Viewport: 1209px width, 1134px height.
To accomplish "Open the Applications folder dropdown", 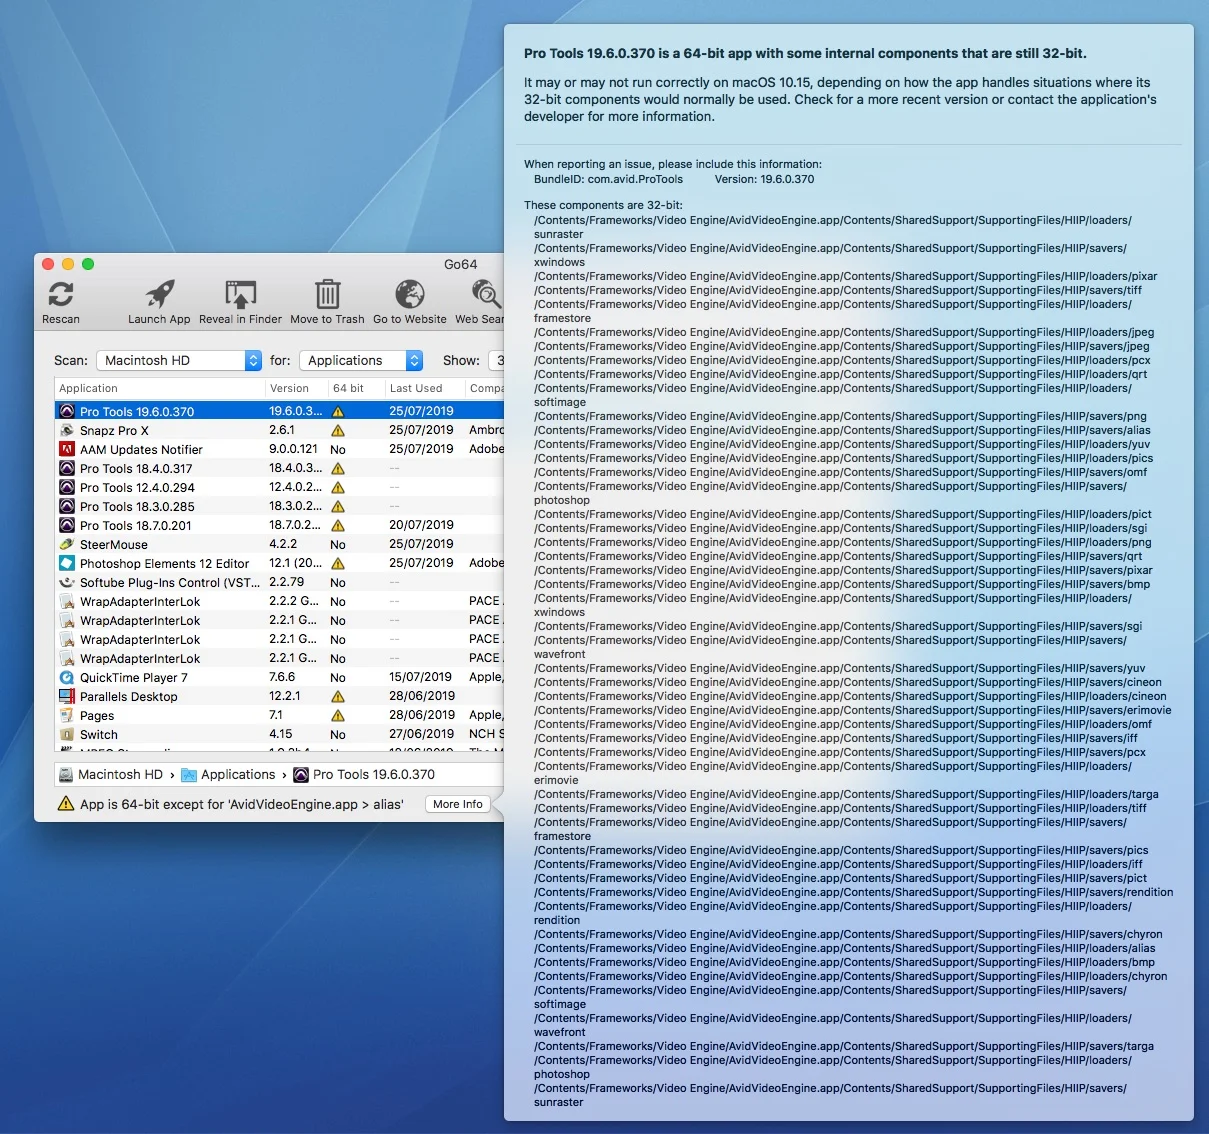I will tap(361, 360).
